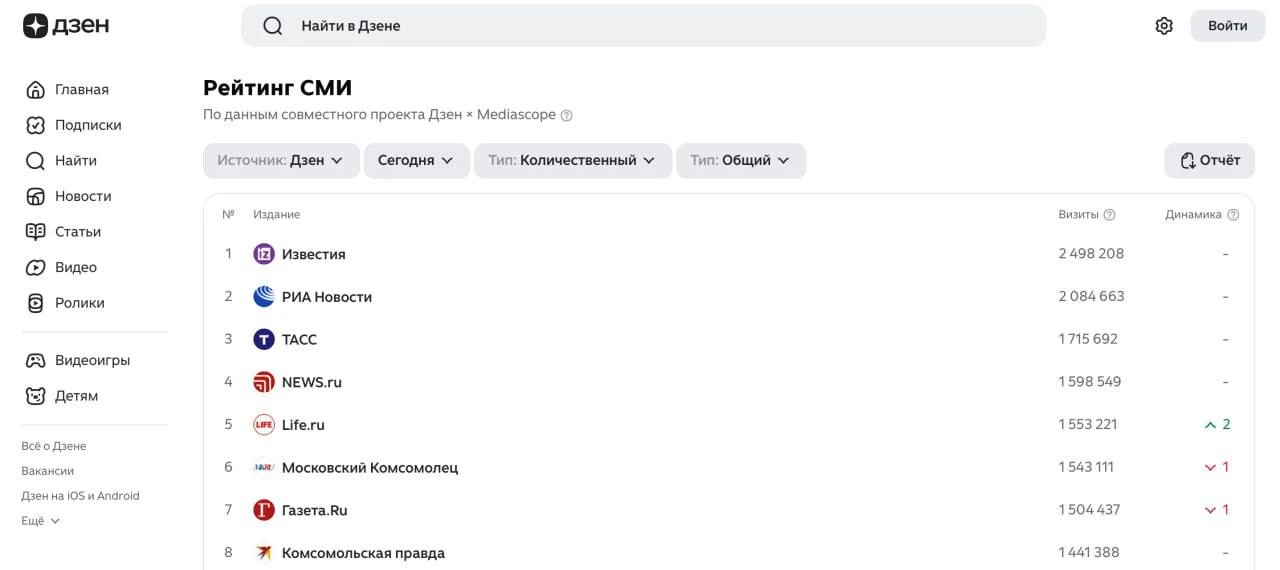Expand the Тип: Количественный dropdown
This screenshot has height=570, width=1280.
pos(572,161)
